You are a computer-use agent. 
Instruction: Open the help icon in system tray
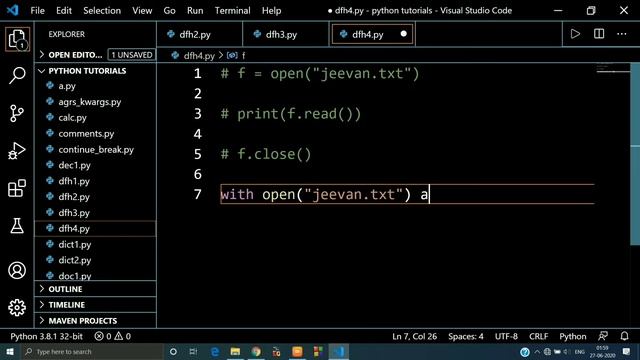pos(525,351)
